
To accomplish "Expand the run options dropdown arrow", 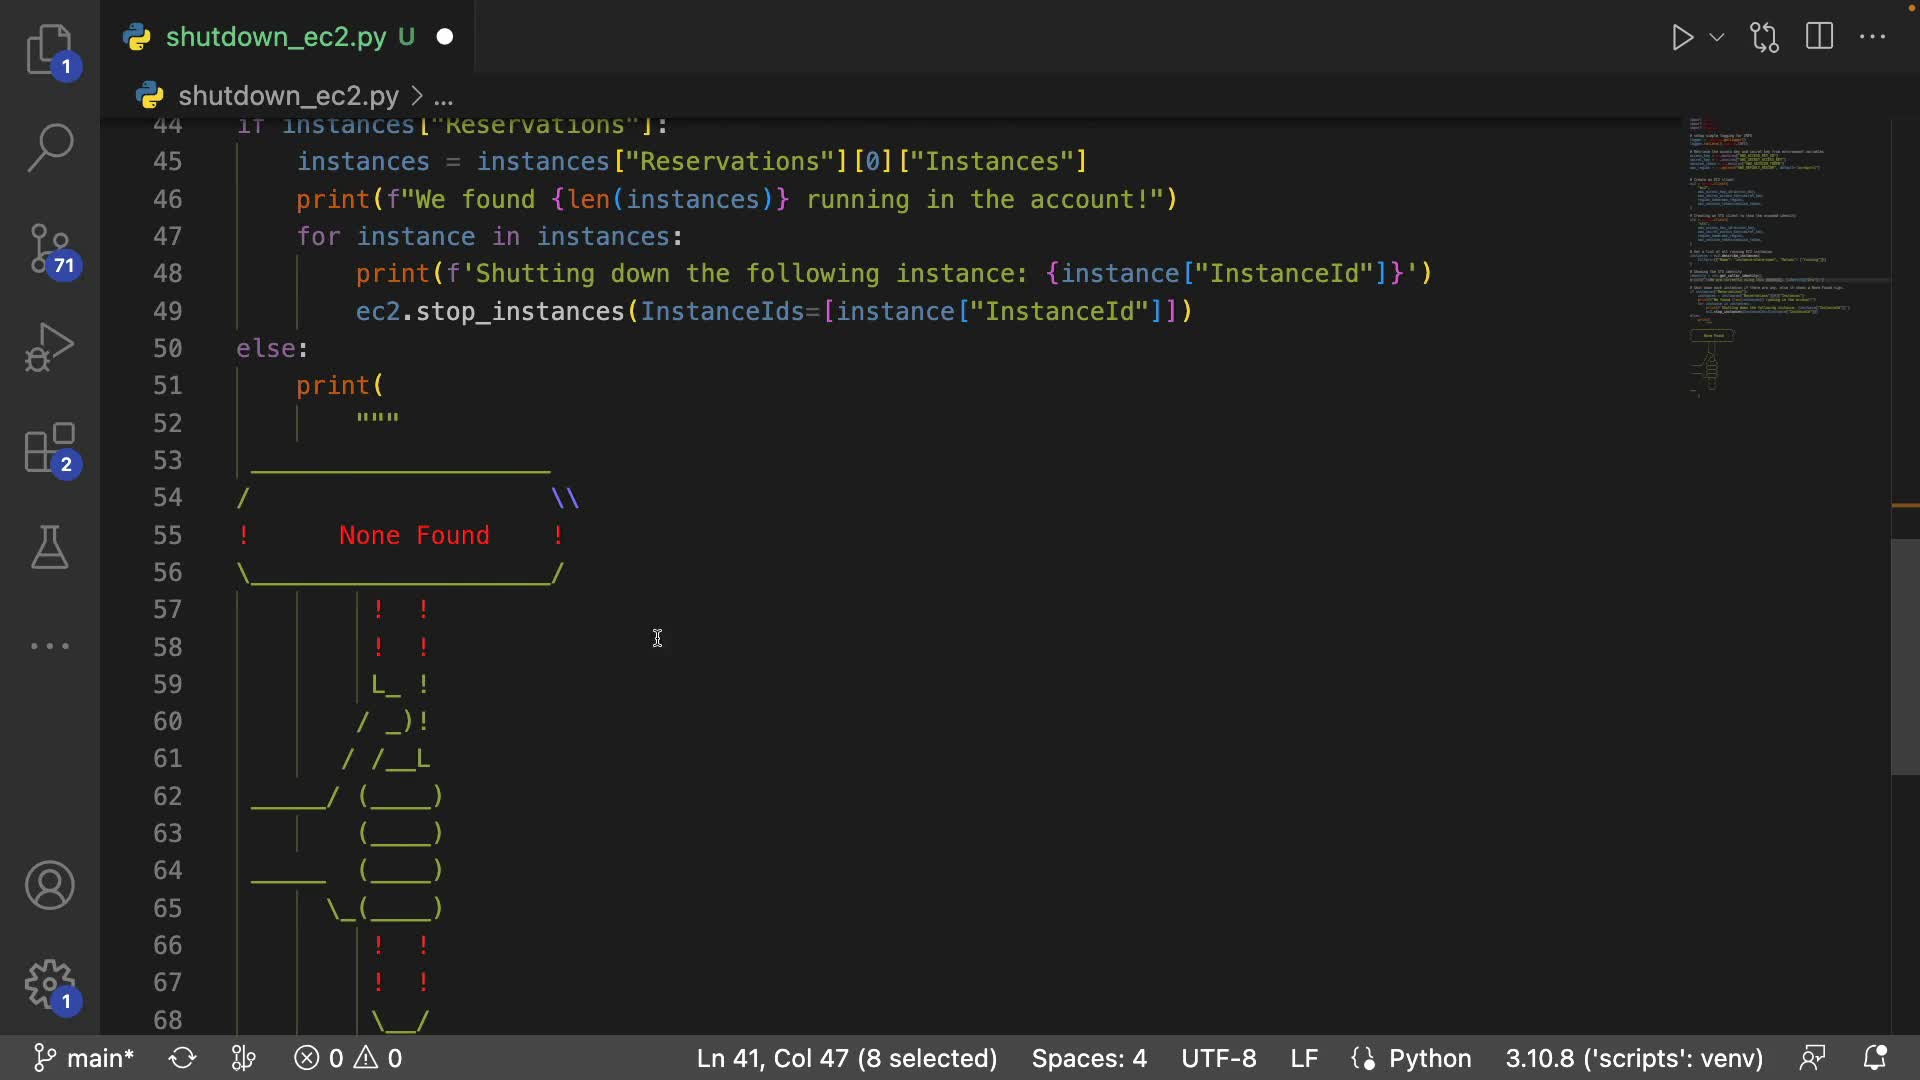I will [1717, 38].
